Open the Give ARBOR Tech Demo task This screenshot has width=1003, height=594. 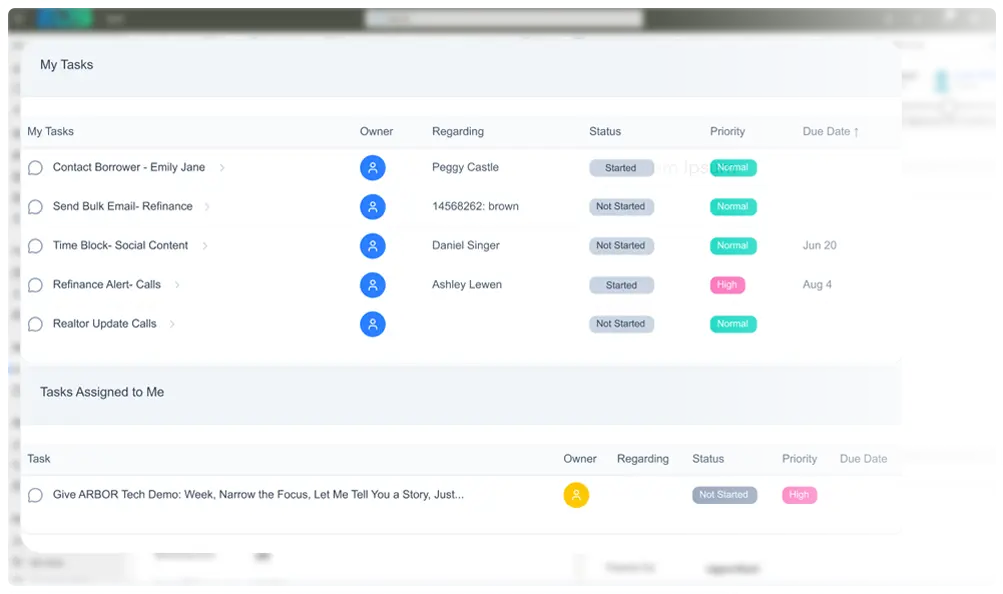click(x=258, y=495)
